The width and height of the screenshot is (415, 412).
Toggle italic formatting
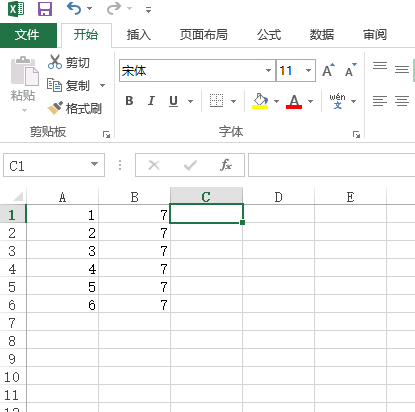151,101
